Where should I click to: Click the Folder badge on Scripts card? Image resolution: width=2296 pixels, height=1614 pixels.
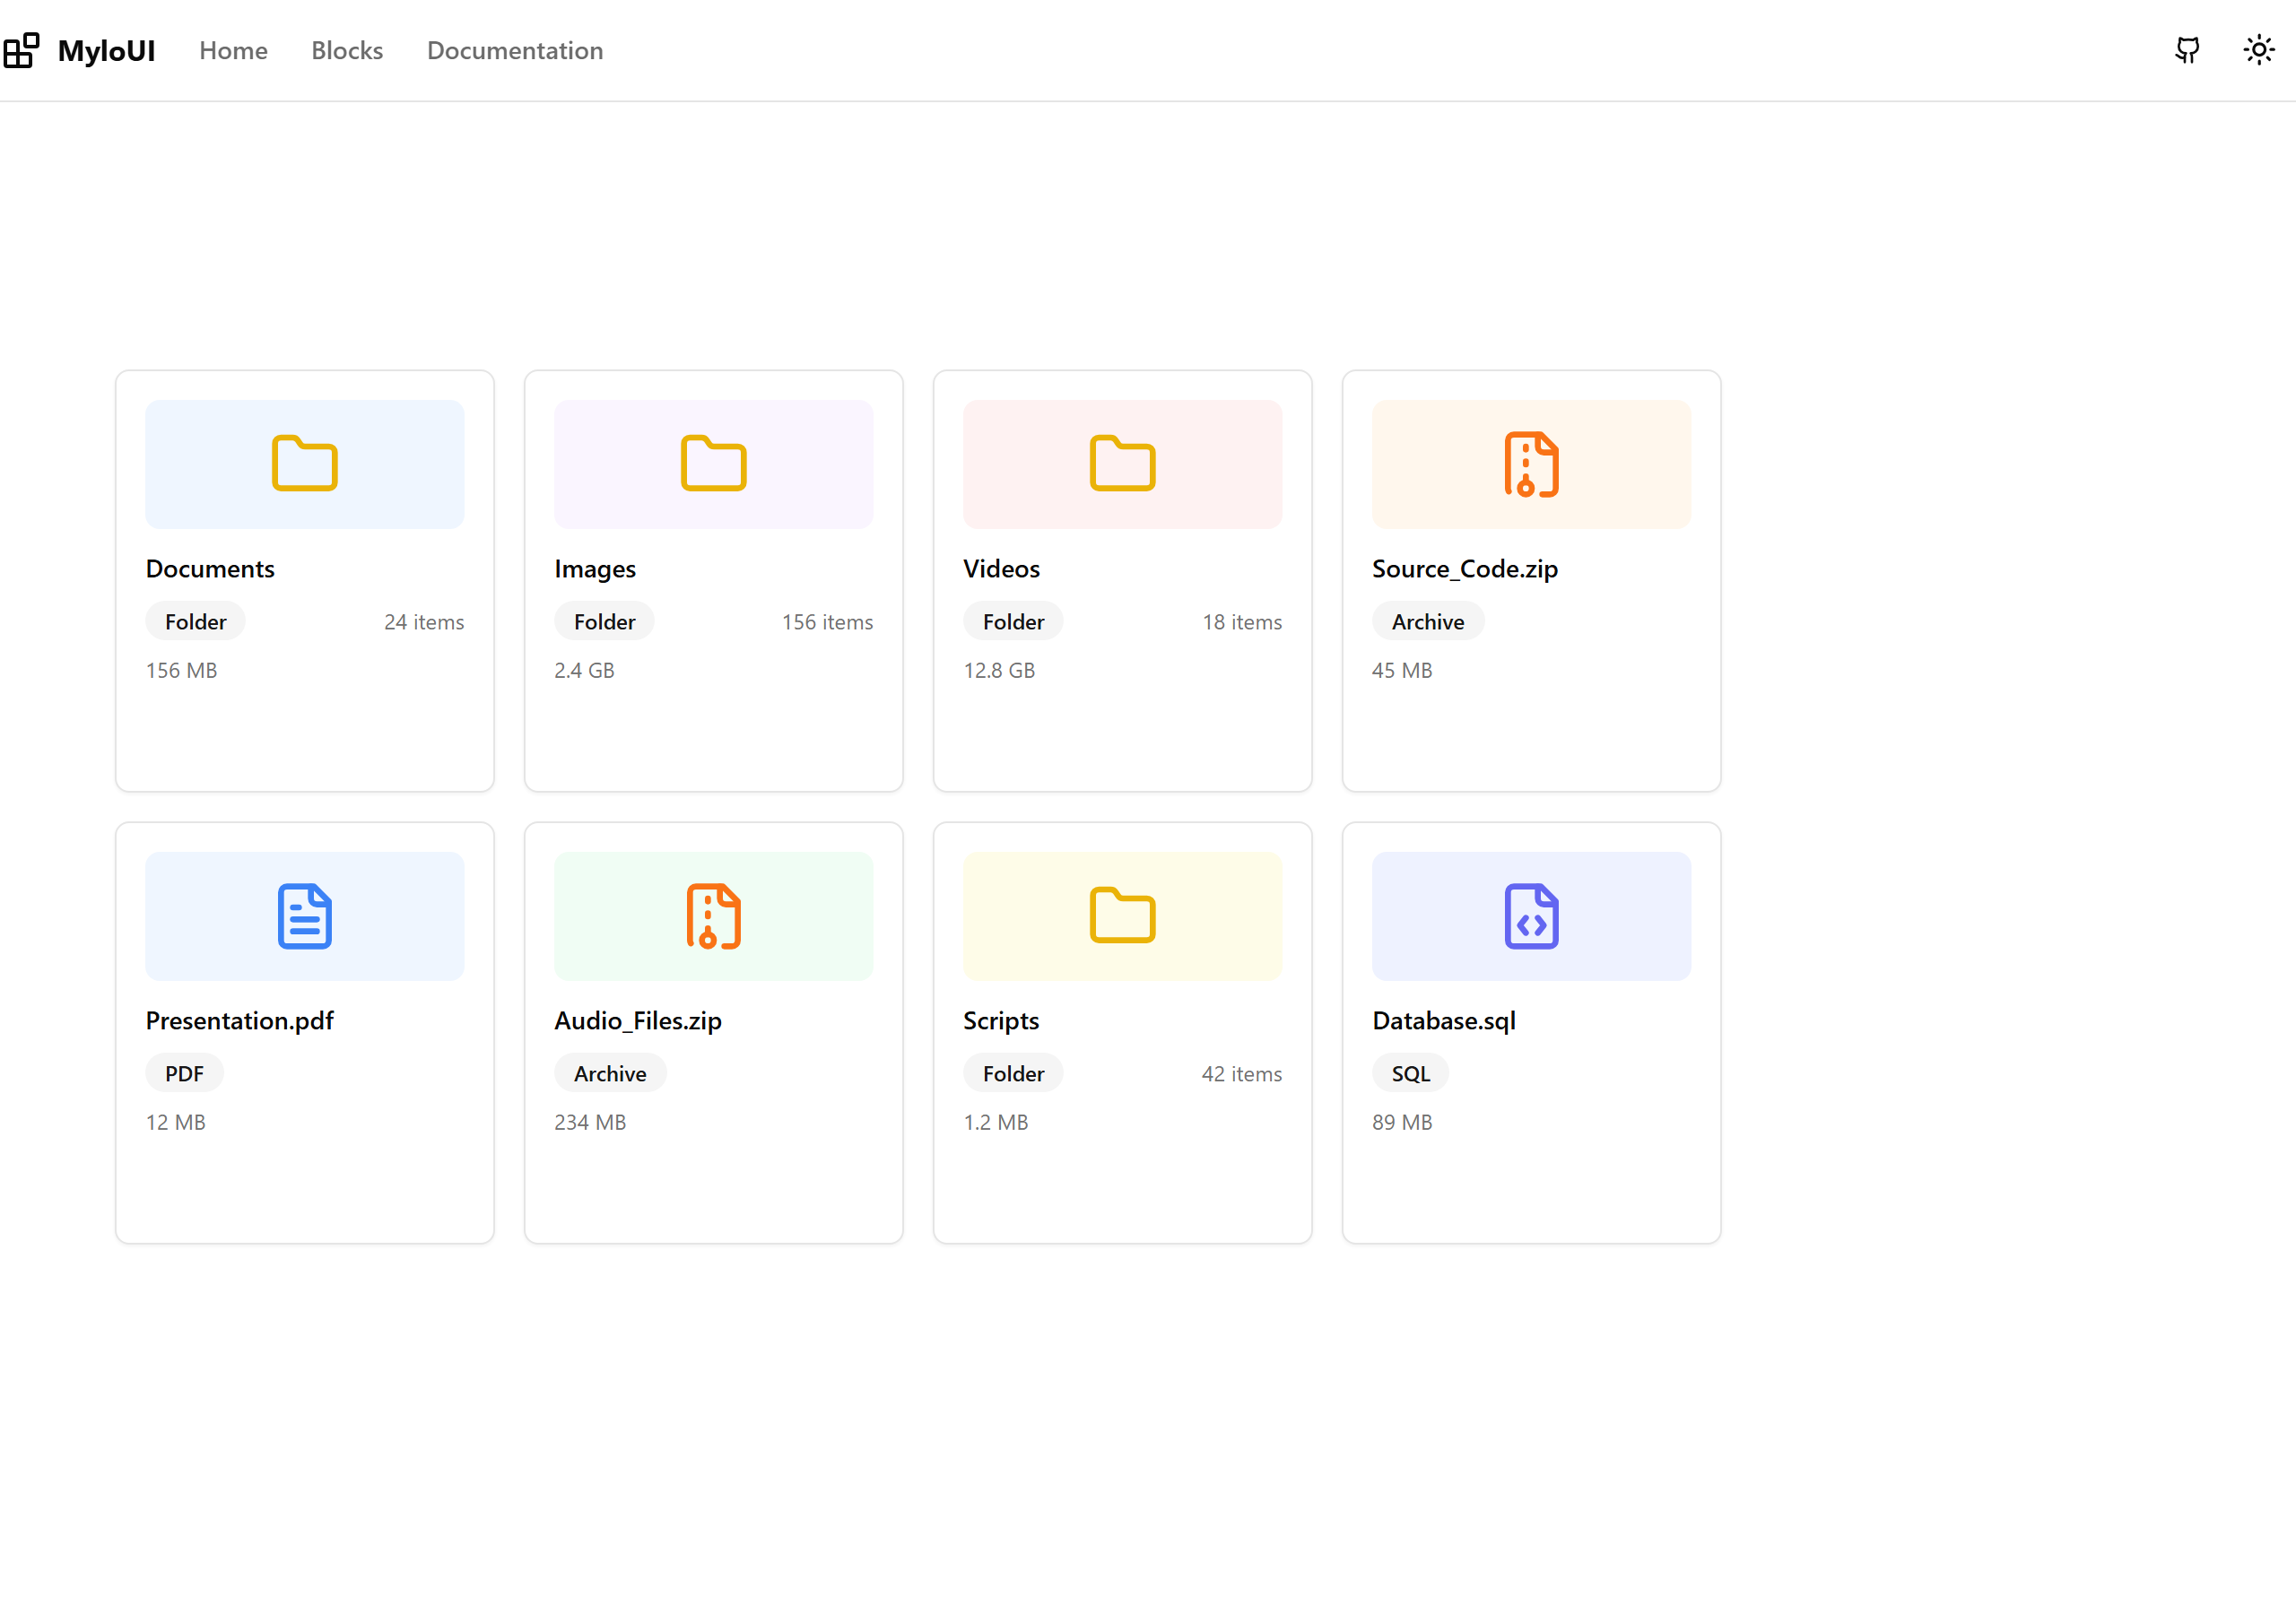coord(1014,1073)
